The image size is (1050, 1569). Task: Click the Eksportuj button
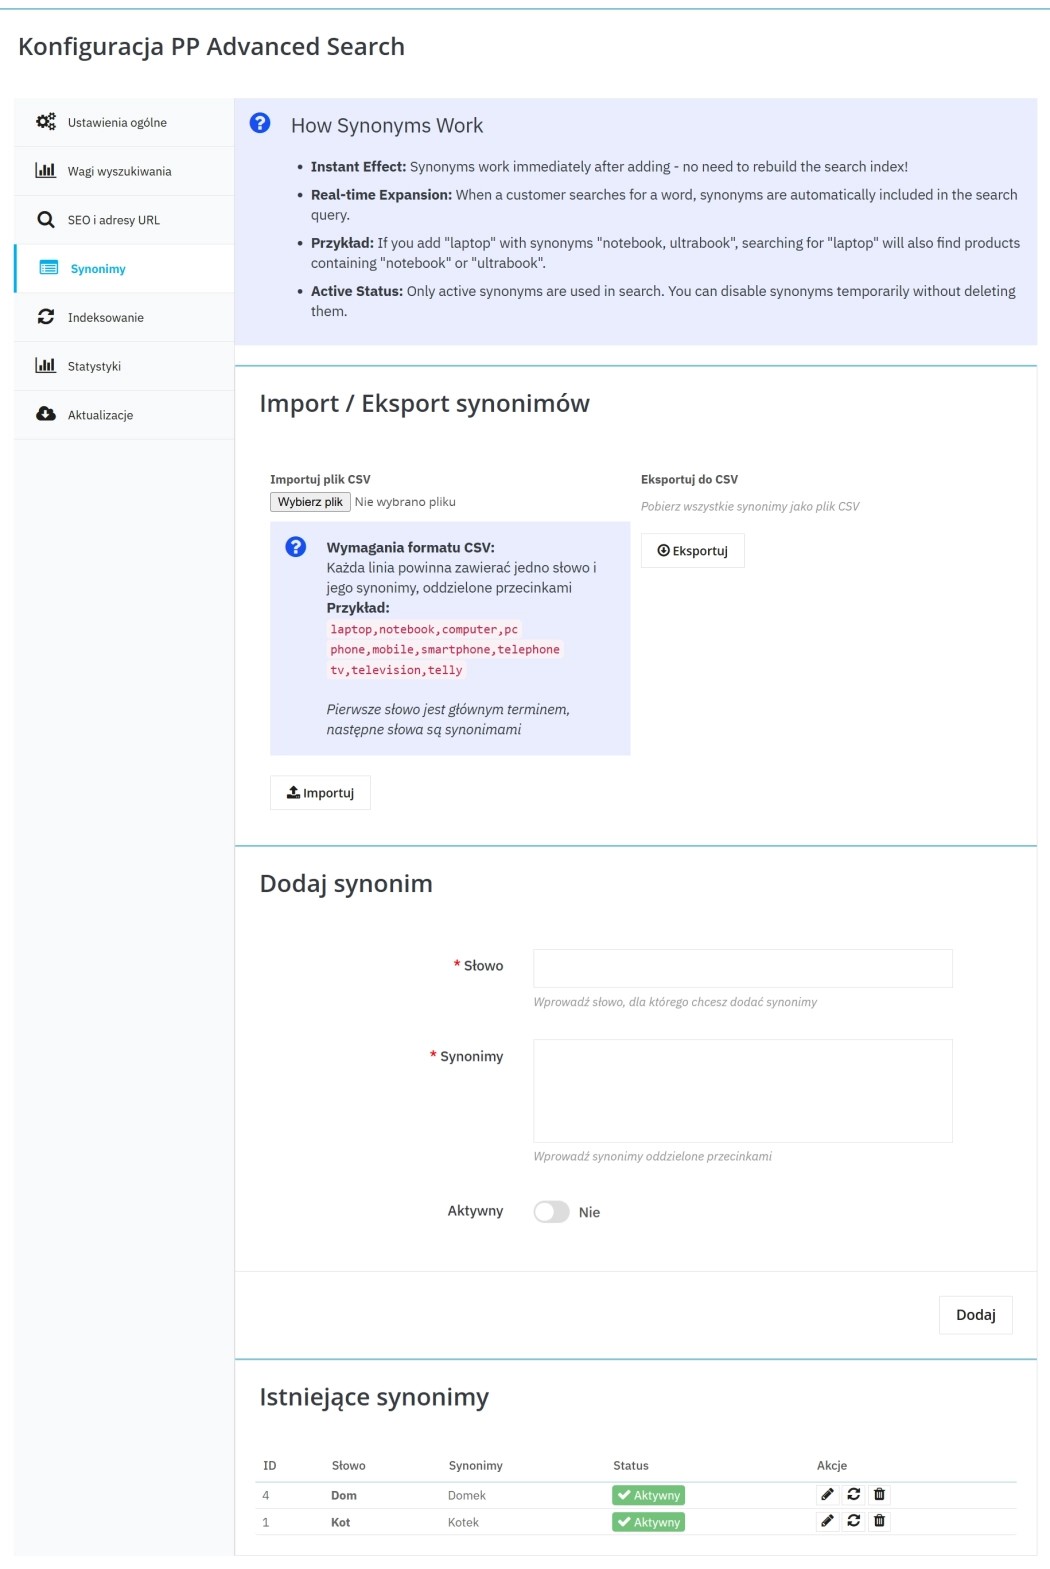click(692, 551)
